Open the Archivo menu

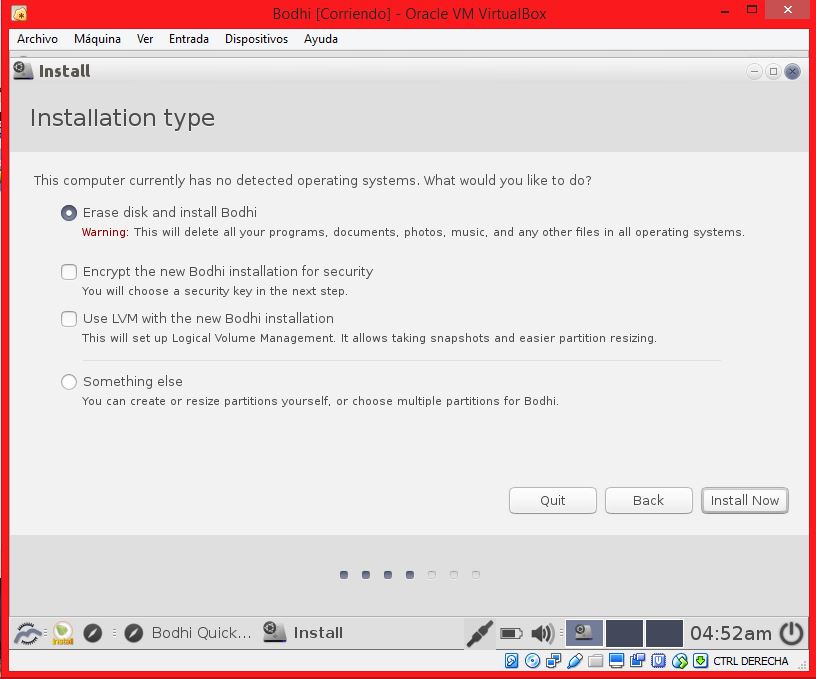click(x=37, y=39)
